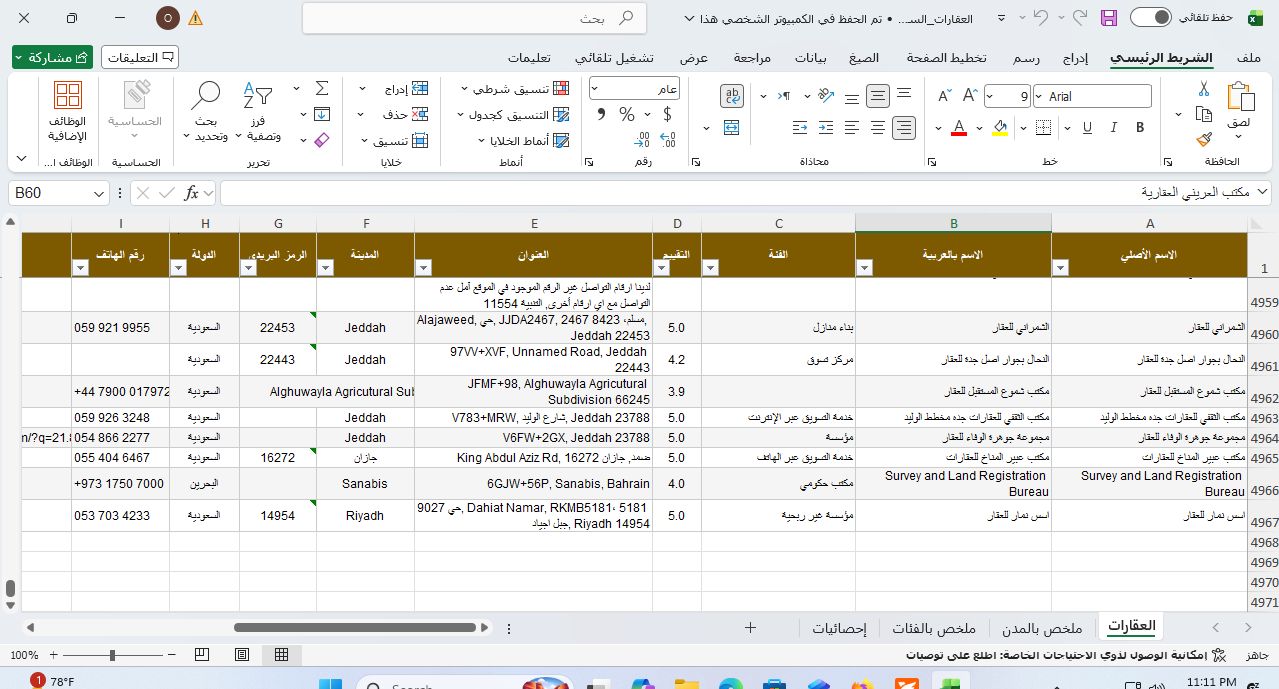Click the insert function fx icon
1279x689 pixels.
tap(192, 193)
